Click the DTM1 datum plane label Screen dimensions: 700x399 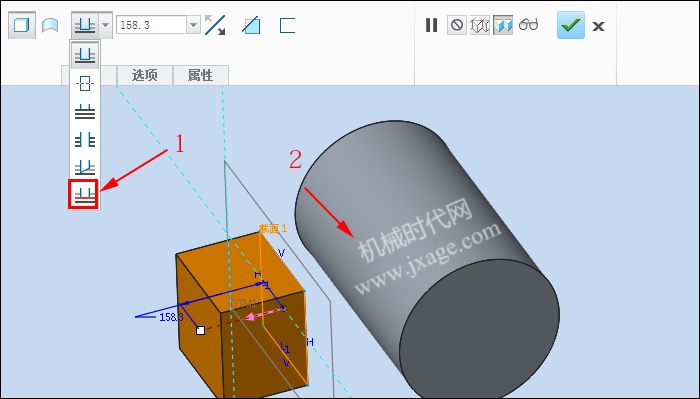click(244, 303)
